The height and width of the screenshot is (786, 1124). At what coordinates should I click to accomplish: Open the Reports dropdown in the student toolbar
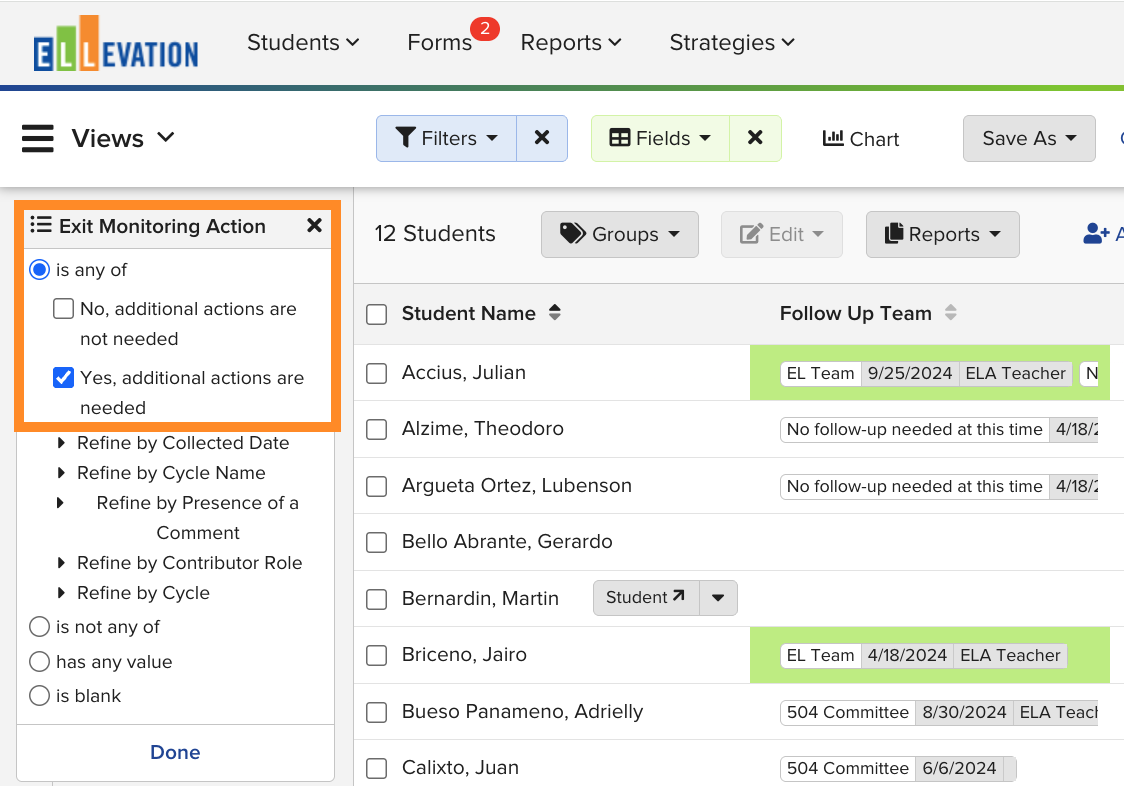coord(942,234)
